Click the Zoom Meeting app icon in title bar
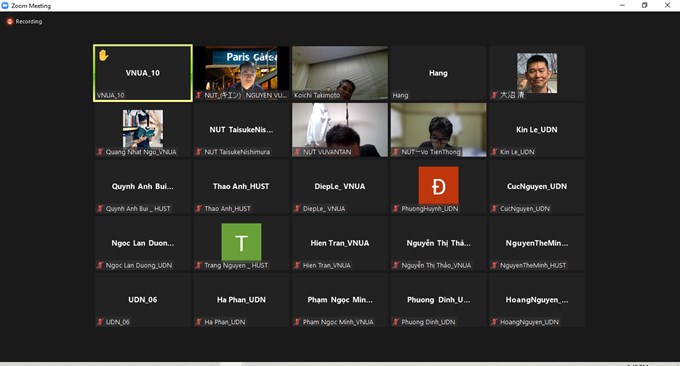This screenshot has width=680, height=366. [x=5, y=5]
